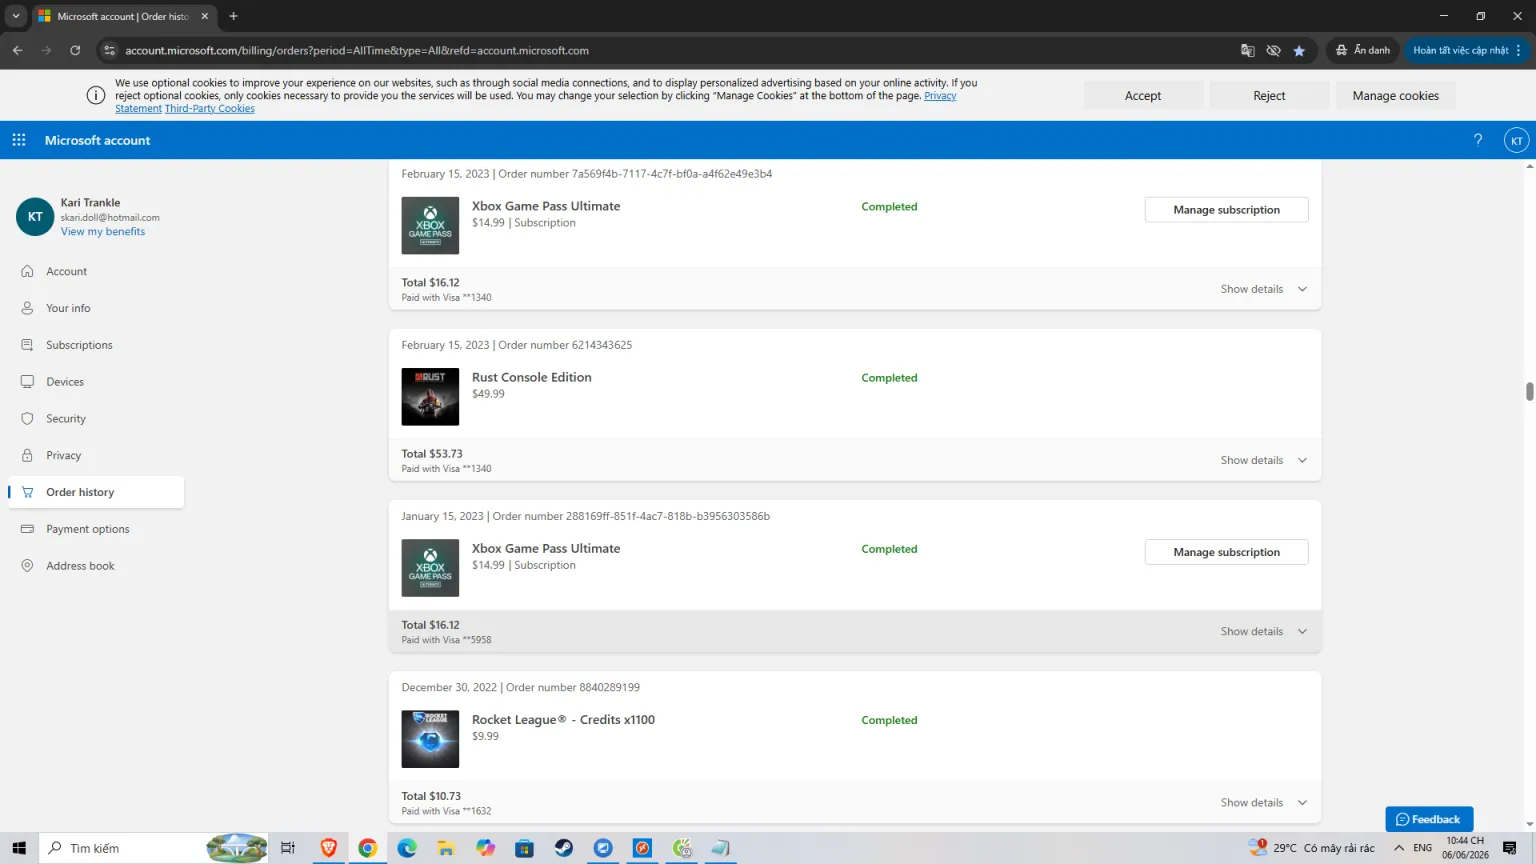Viewport: 1536px width, 864px height.
Task: Open the Third-Party Cookies link
Action: coord(210,109)
